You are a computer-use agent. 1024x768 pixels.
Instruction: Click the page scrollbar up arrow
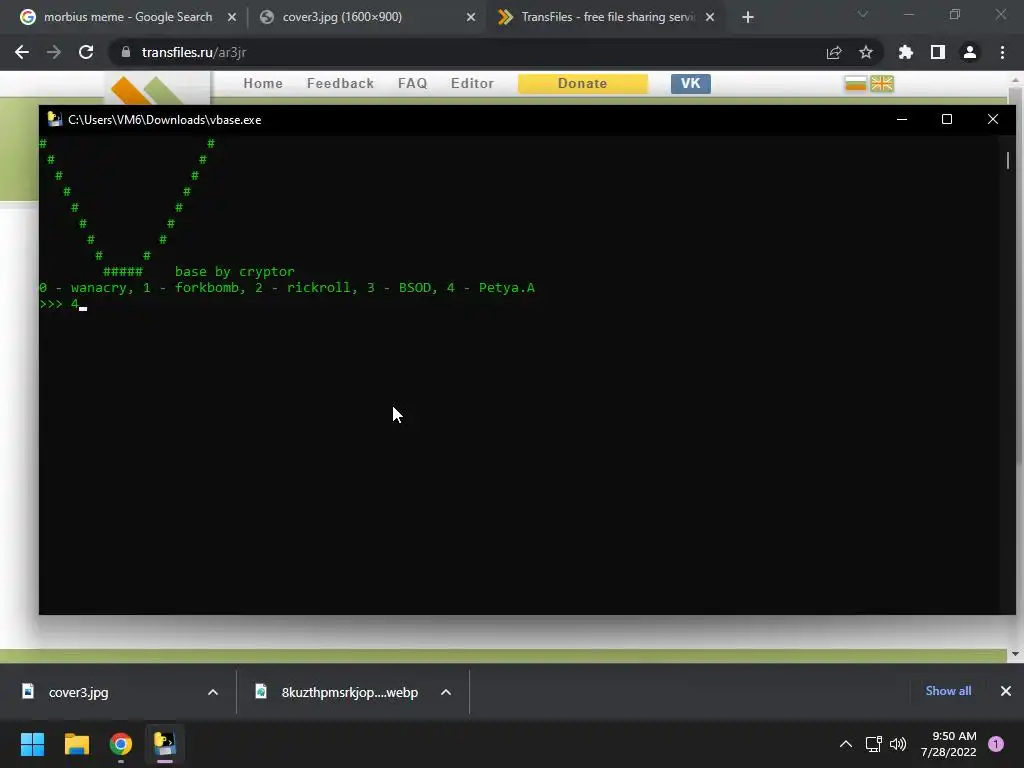(x=1015, y=80)
